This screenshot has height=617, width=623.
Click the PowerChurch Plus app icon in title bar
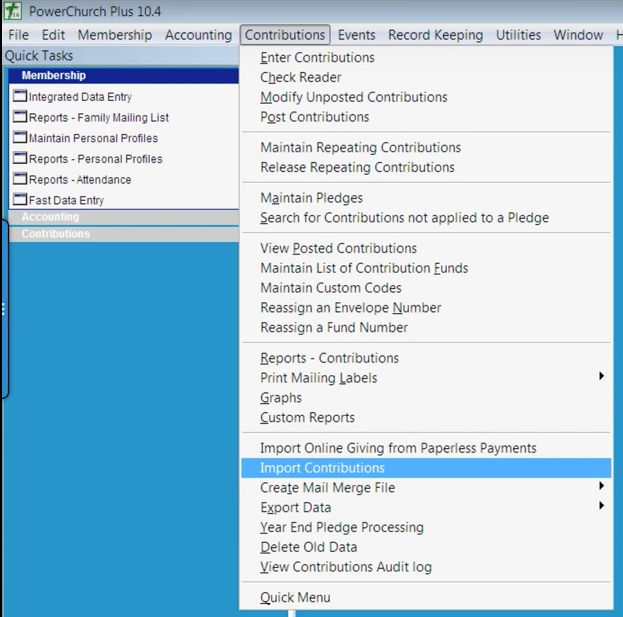tap(13, 11)
